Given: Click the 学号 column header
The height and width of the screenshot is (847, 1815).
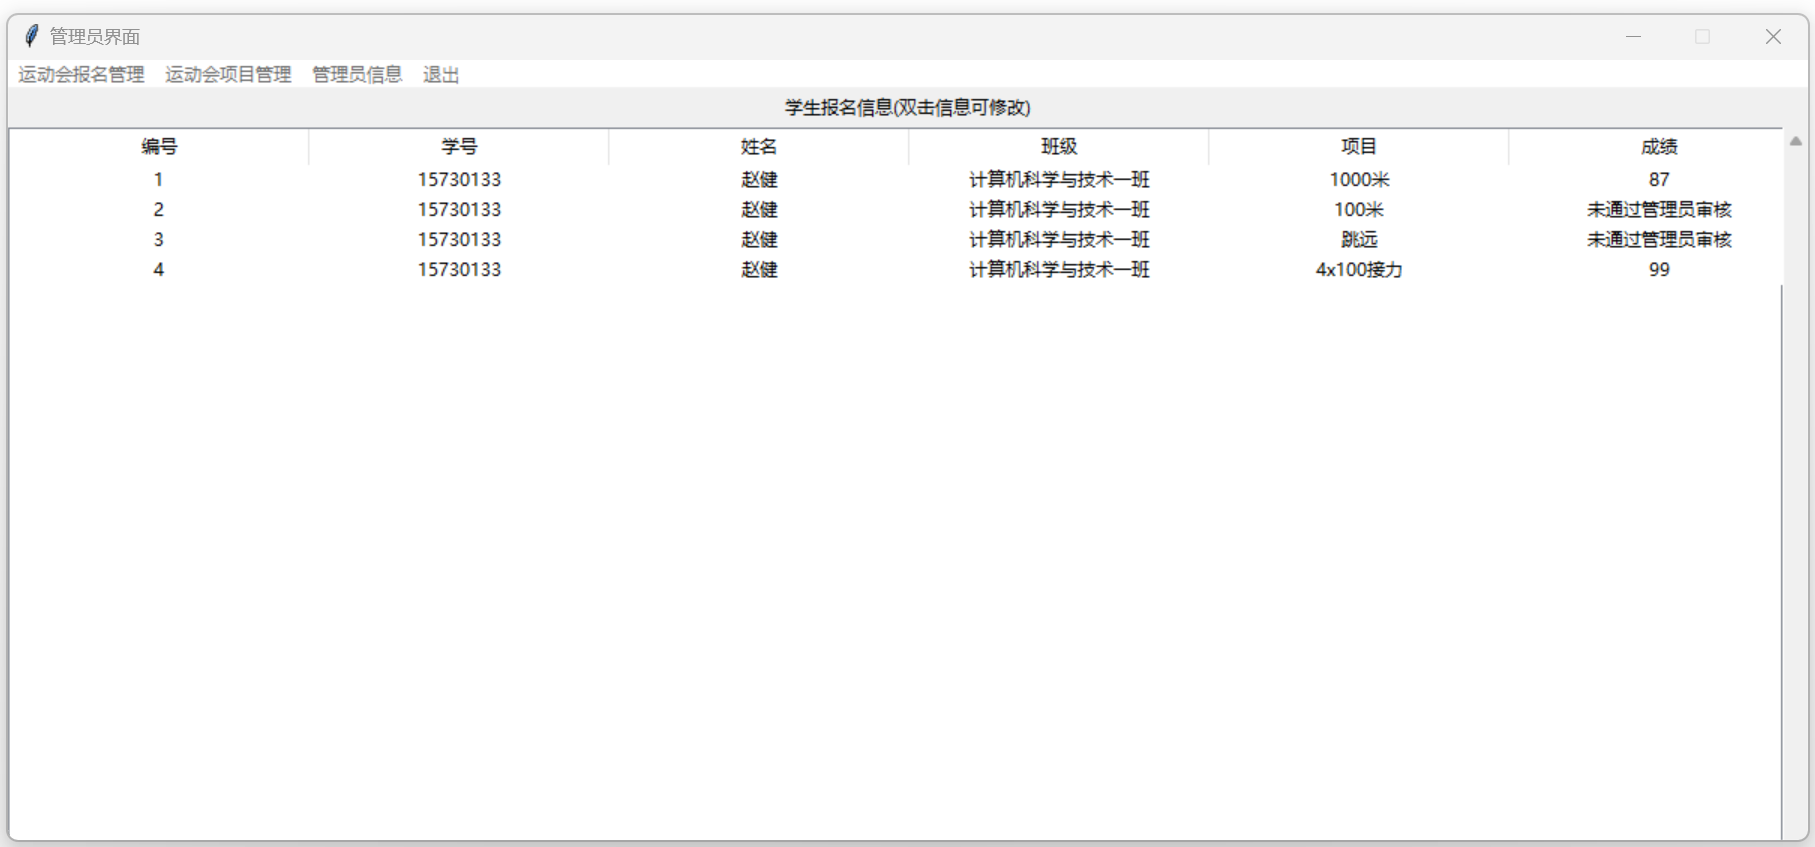Looking at the screenshot, I should point(459,147).
